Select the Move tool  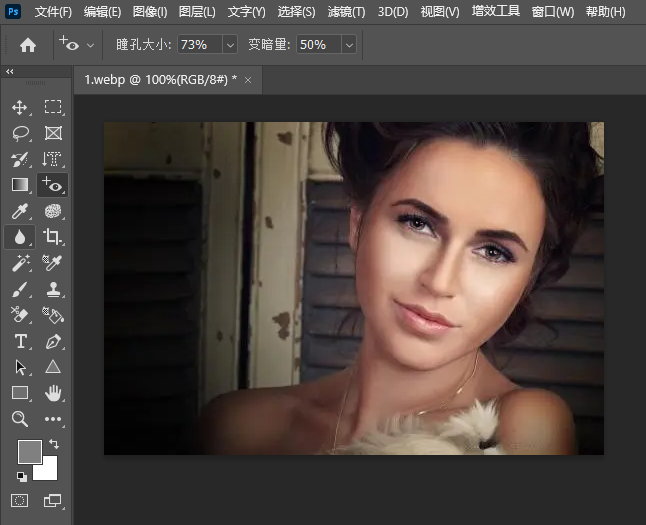point(20,107)
